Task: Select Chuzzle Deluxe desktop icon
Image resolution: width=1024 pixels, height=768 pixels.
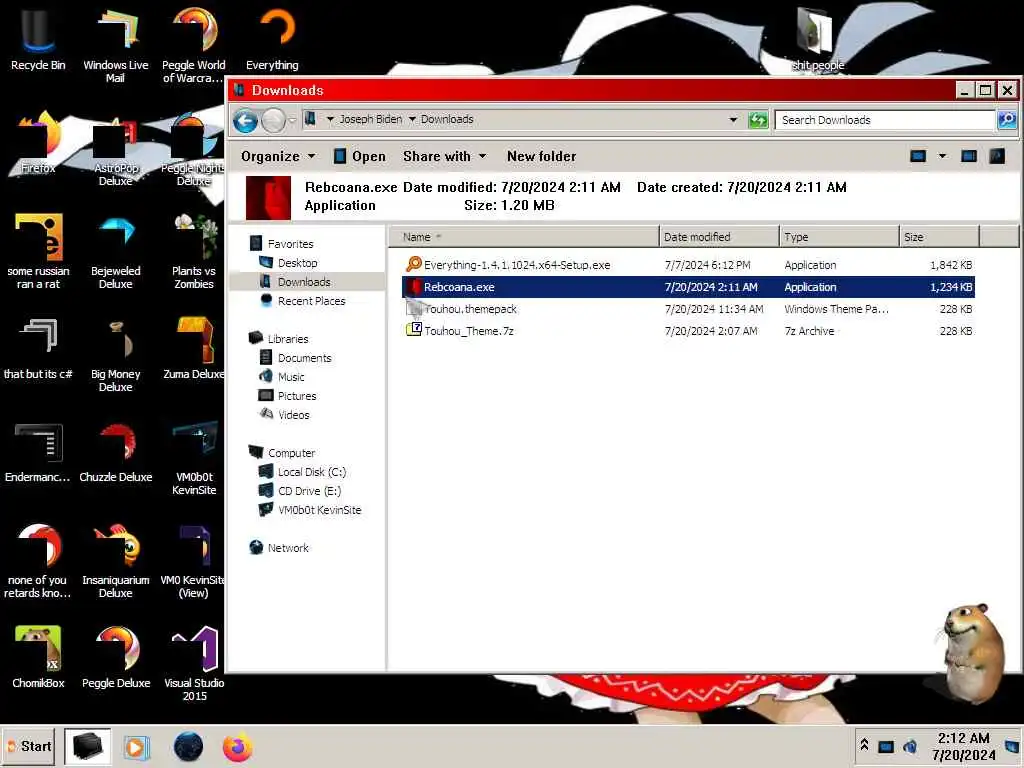Action: pos(116,453)
